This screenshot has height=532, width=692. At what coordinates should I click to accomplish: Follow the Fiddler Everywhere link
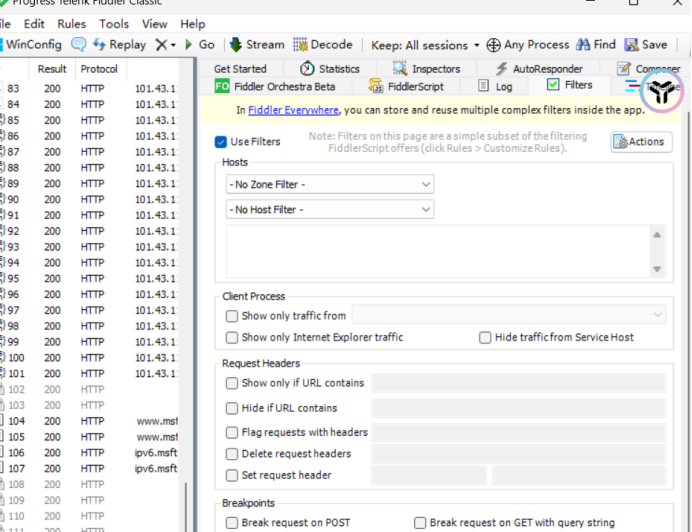[293, 110]
